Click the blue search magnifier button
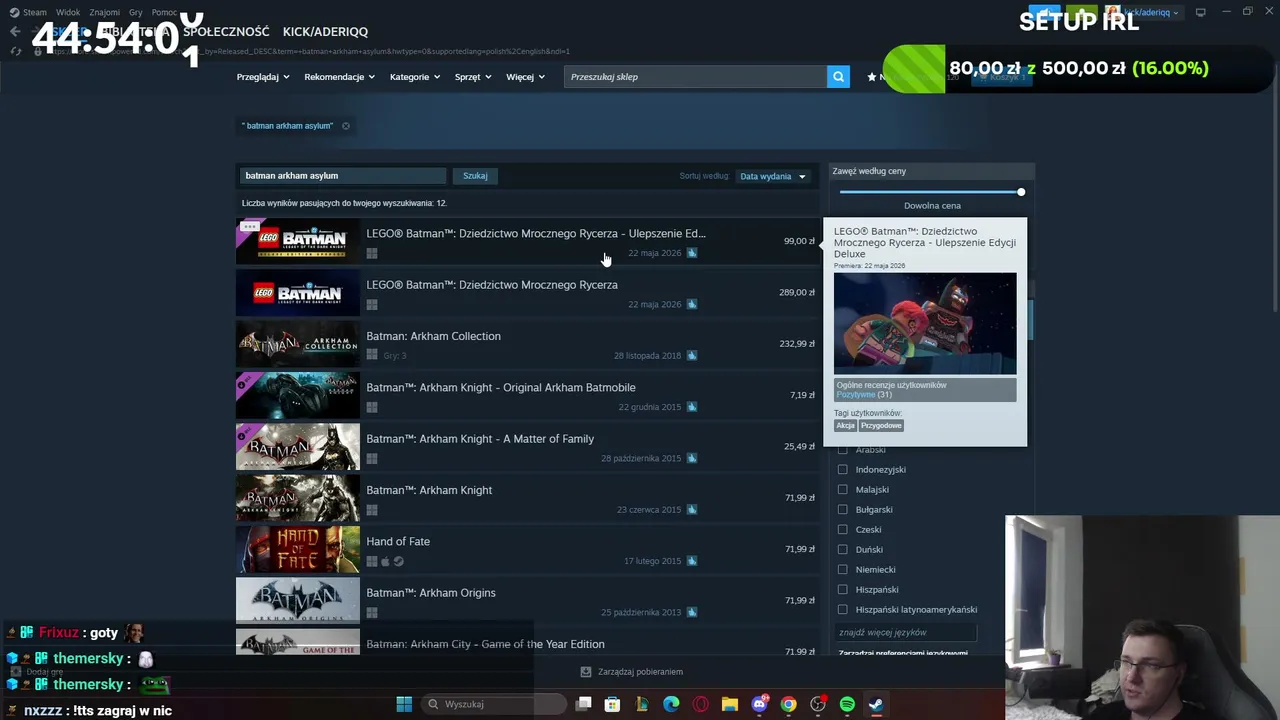 coord(838,77)
